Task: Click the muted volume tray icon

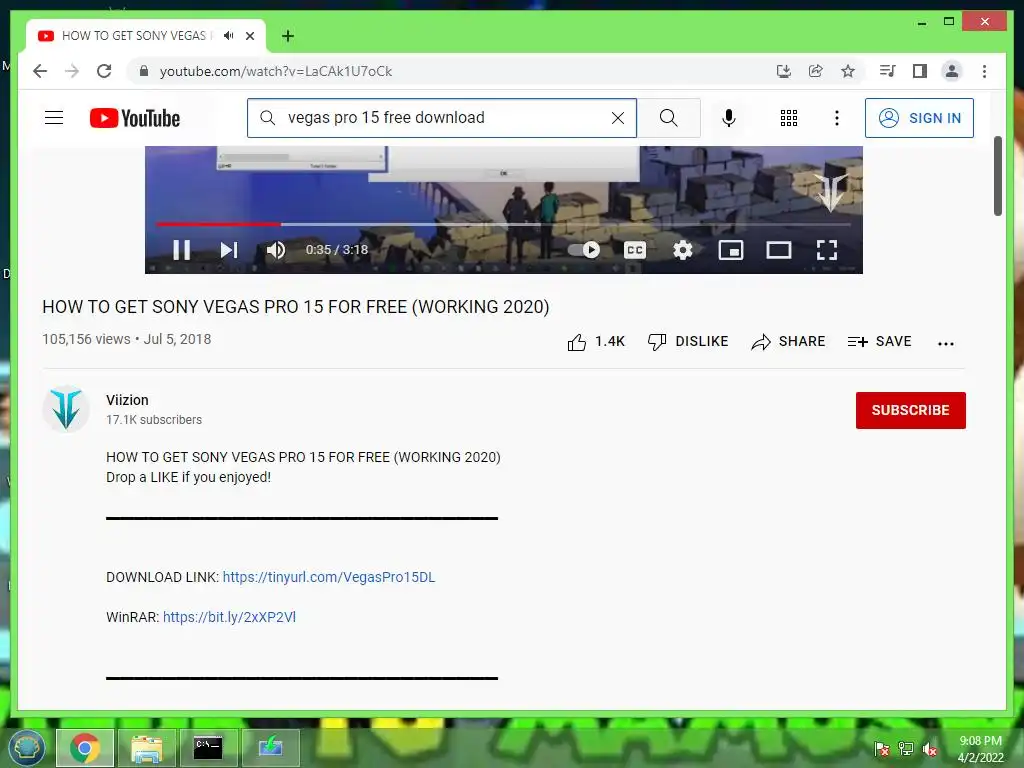Action: (929, 749)
